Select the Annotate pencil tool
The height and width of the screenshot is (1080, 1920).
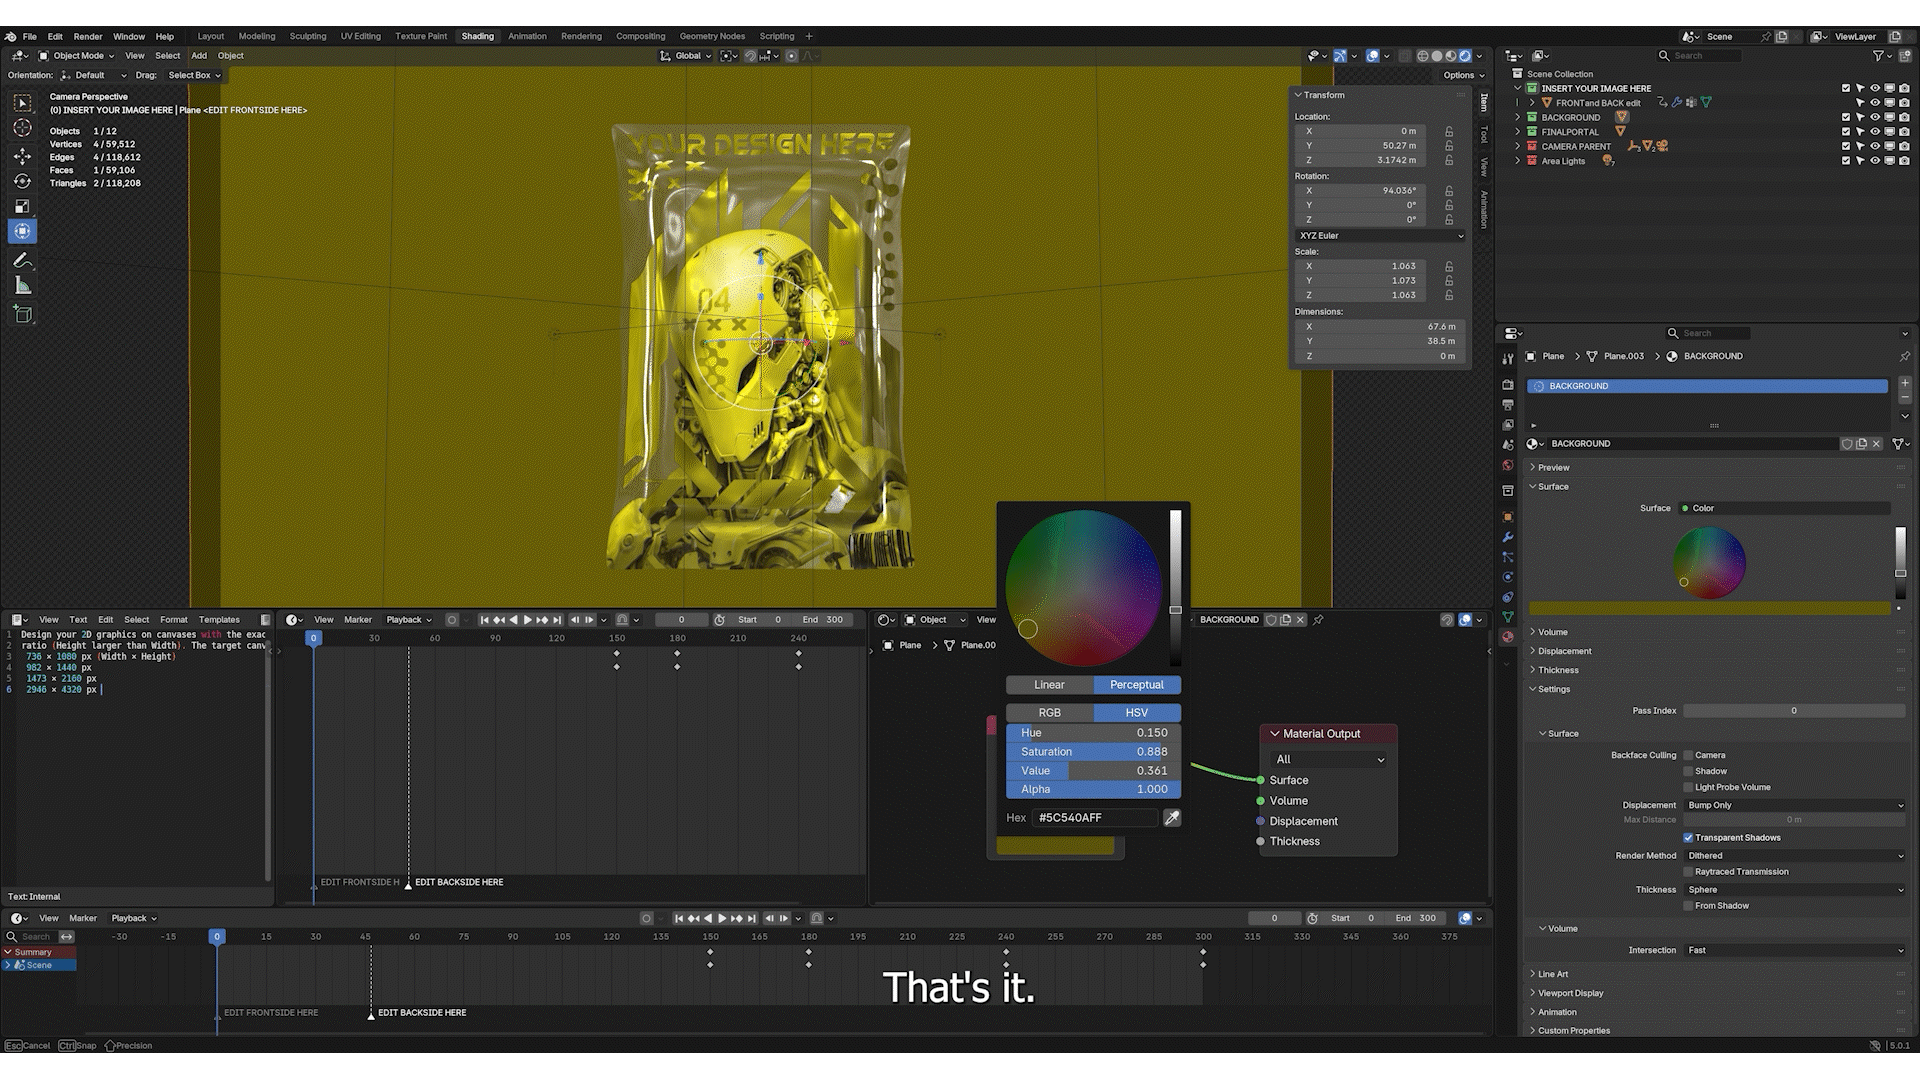tap(22, 260)
